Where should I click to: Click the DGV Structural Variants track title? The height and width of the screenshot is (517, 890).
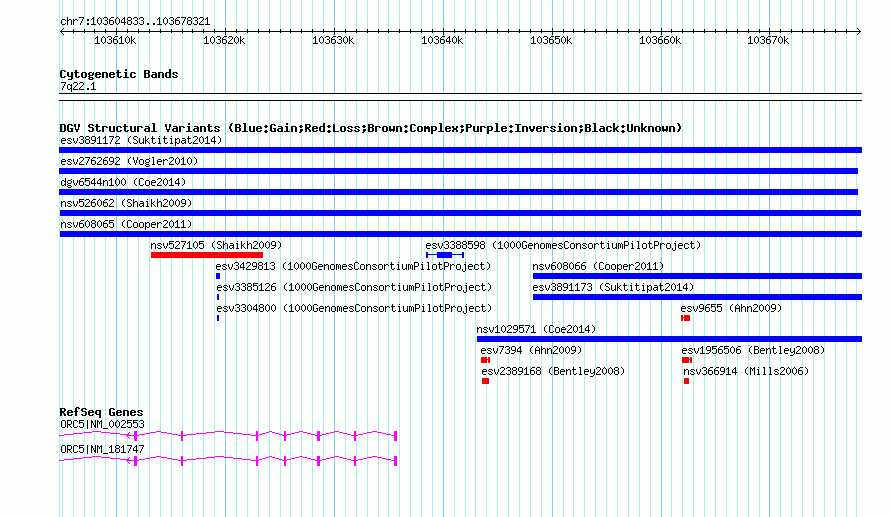click(x=370, y=128)
